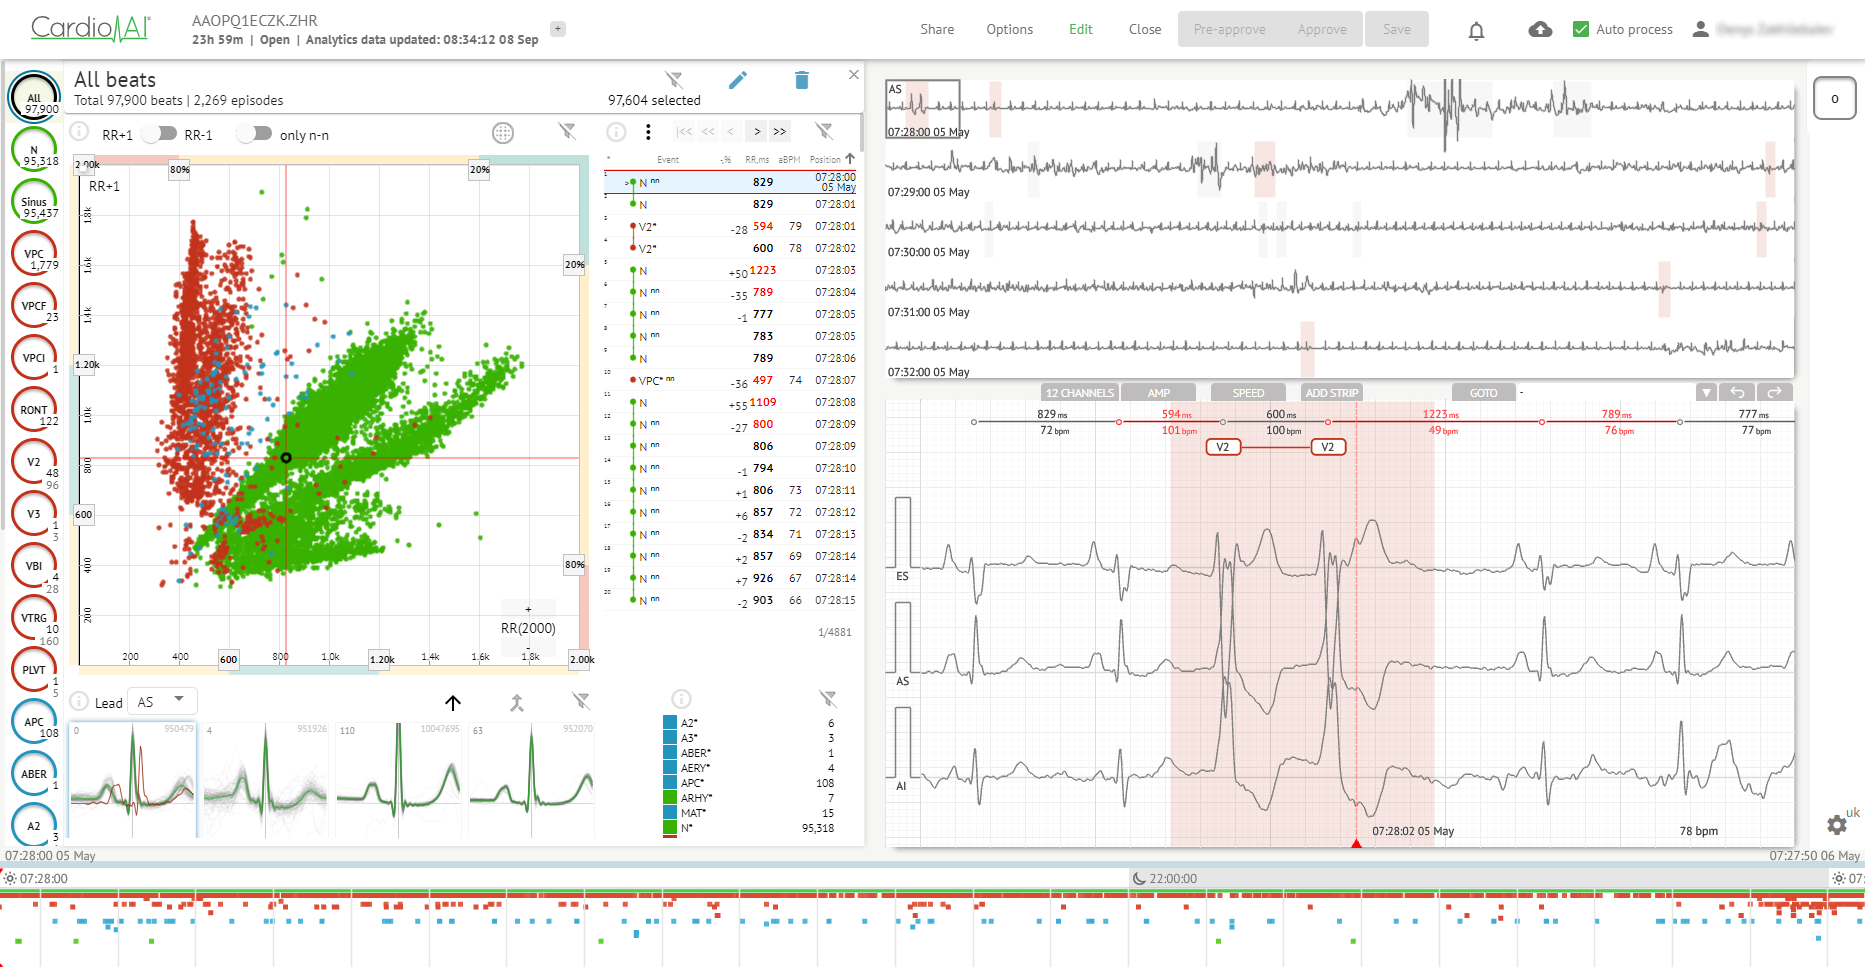The height and width of the screenshot is (967, 1865).
Task: Click the undo arrow in ECG strip toolbar
Action: click(x=1738, y=393)
